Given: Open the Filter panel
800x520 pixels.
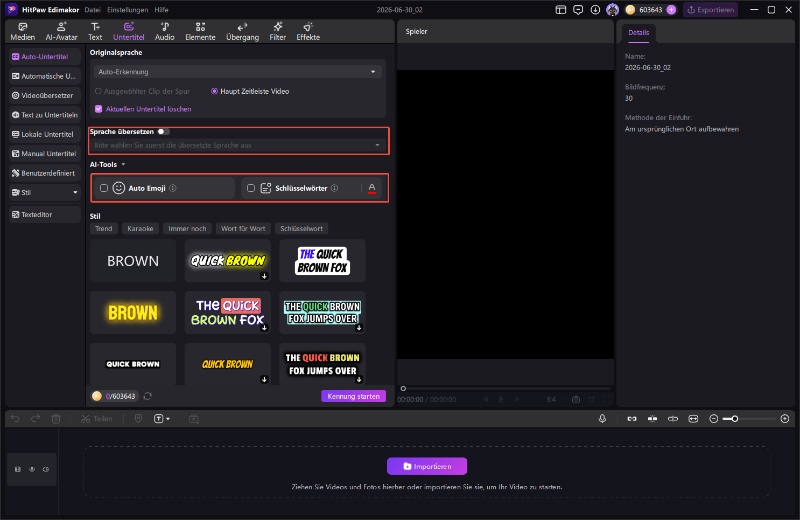Looking at the screenshot, I should coord(278,32).
